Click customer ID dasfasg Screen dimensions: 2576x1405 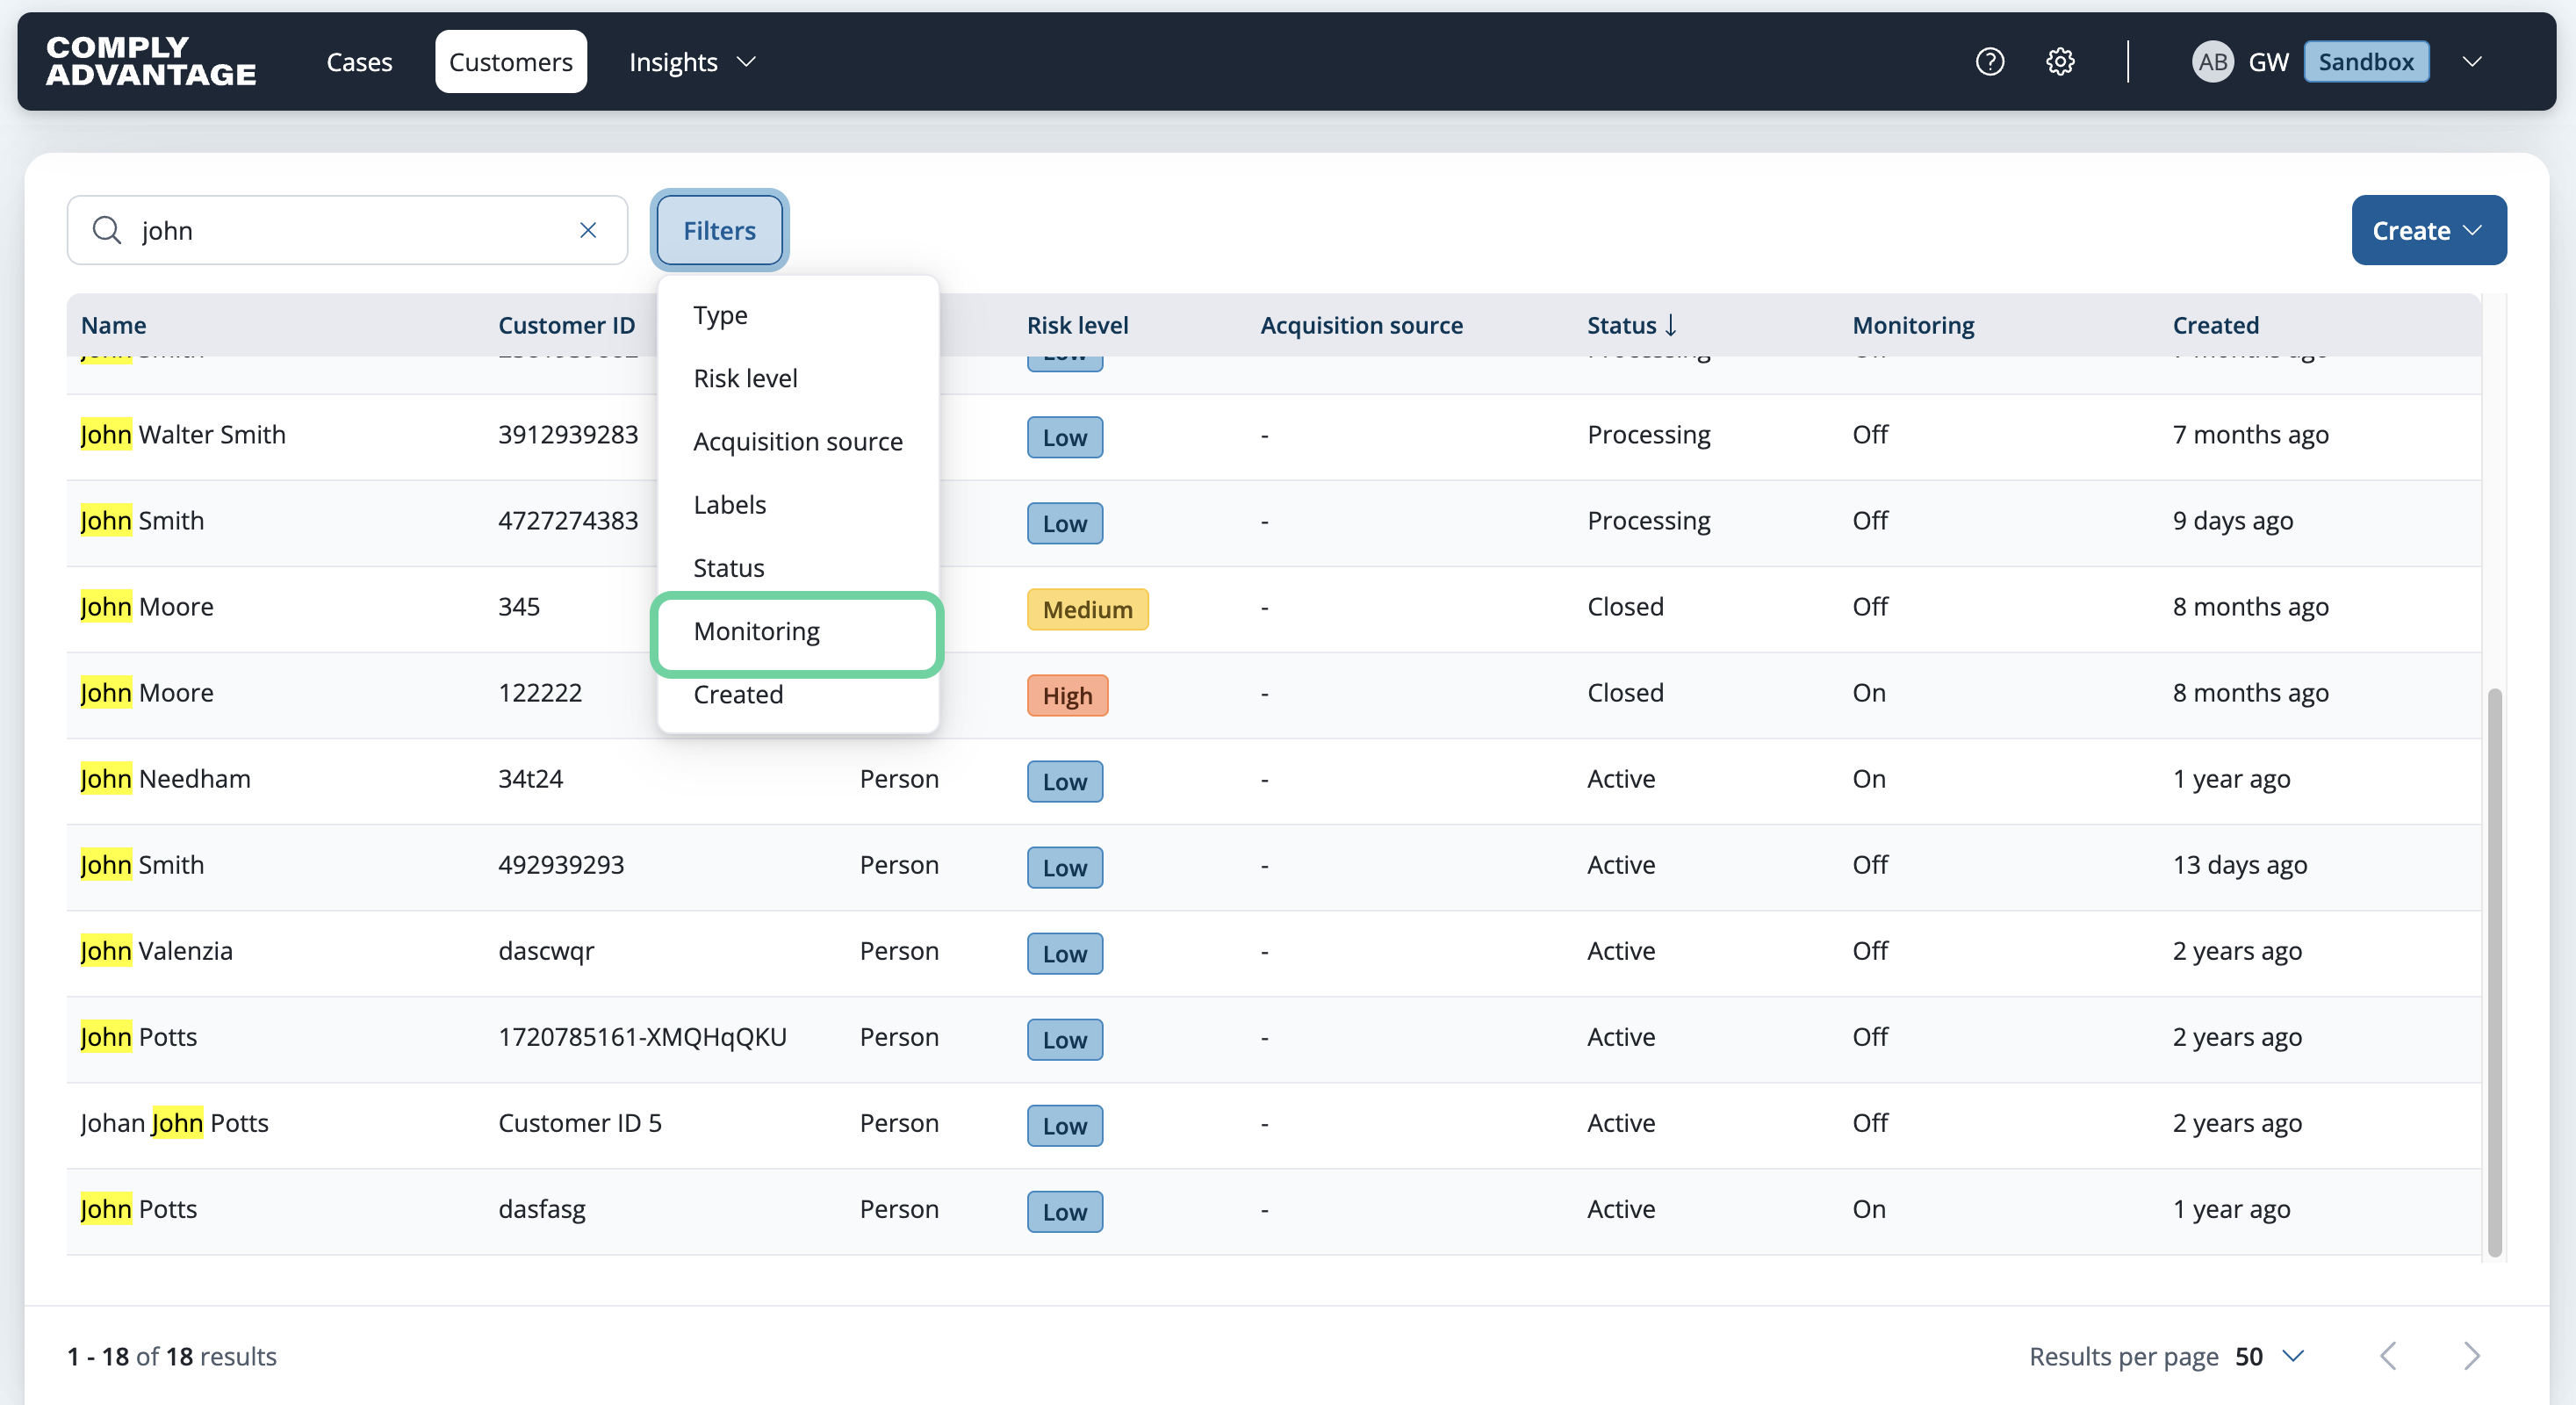coord(542,1209)
